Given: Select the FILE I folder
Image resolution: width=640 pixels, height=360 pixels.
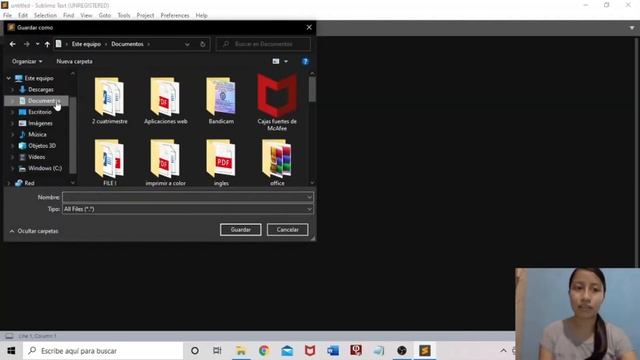Looking at the screenshot, I should point(109,162).
